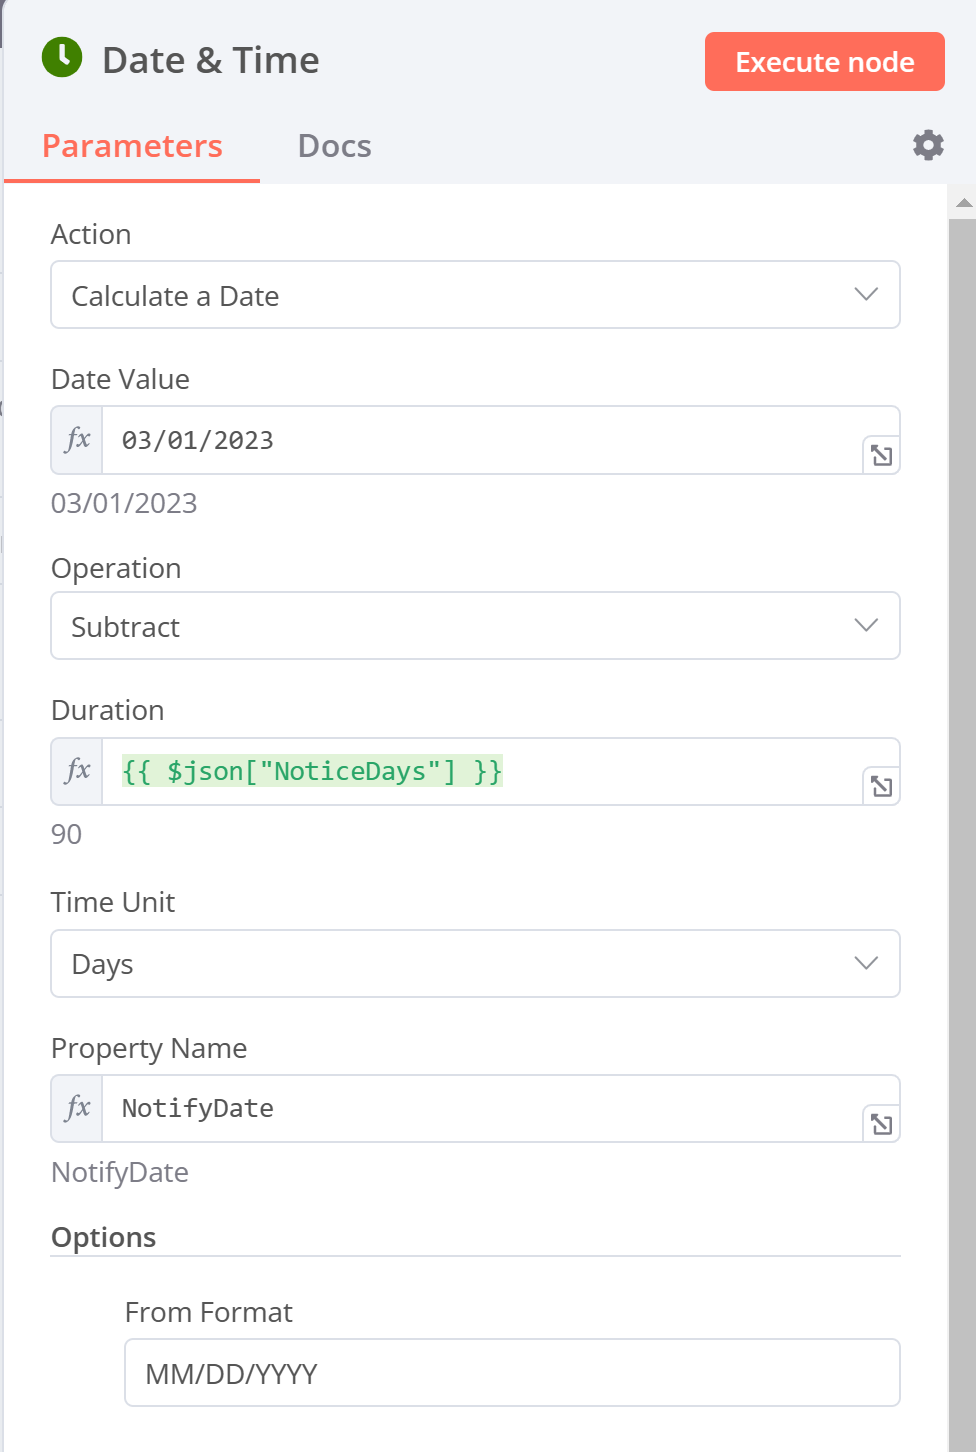This screenshot has width=976, height=1452.
Task: Click the scrollbar up arrow
Action: 963,203
